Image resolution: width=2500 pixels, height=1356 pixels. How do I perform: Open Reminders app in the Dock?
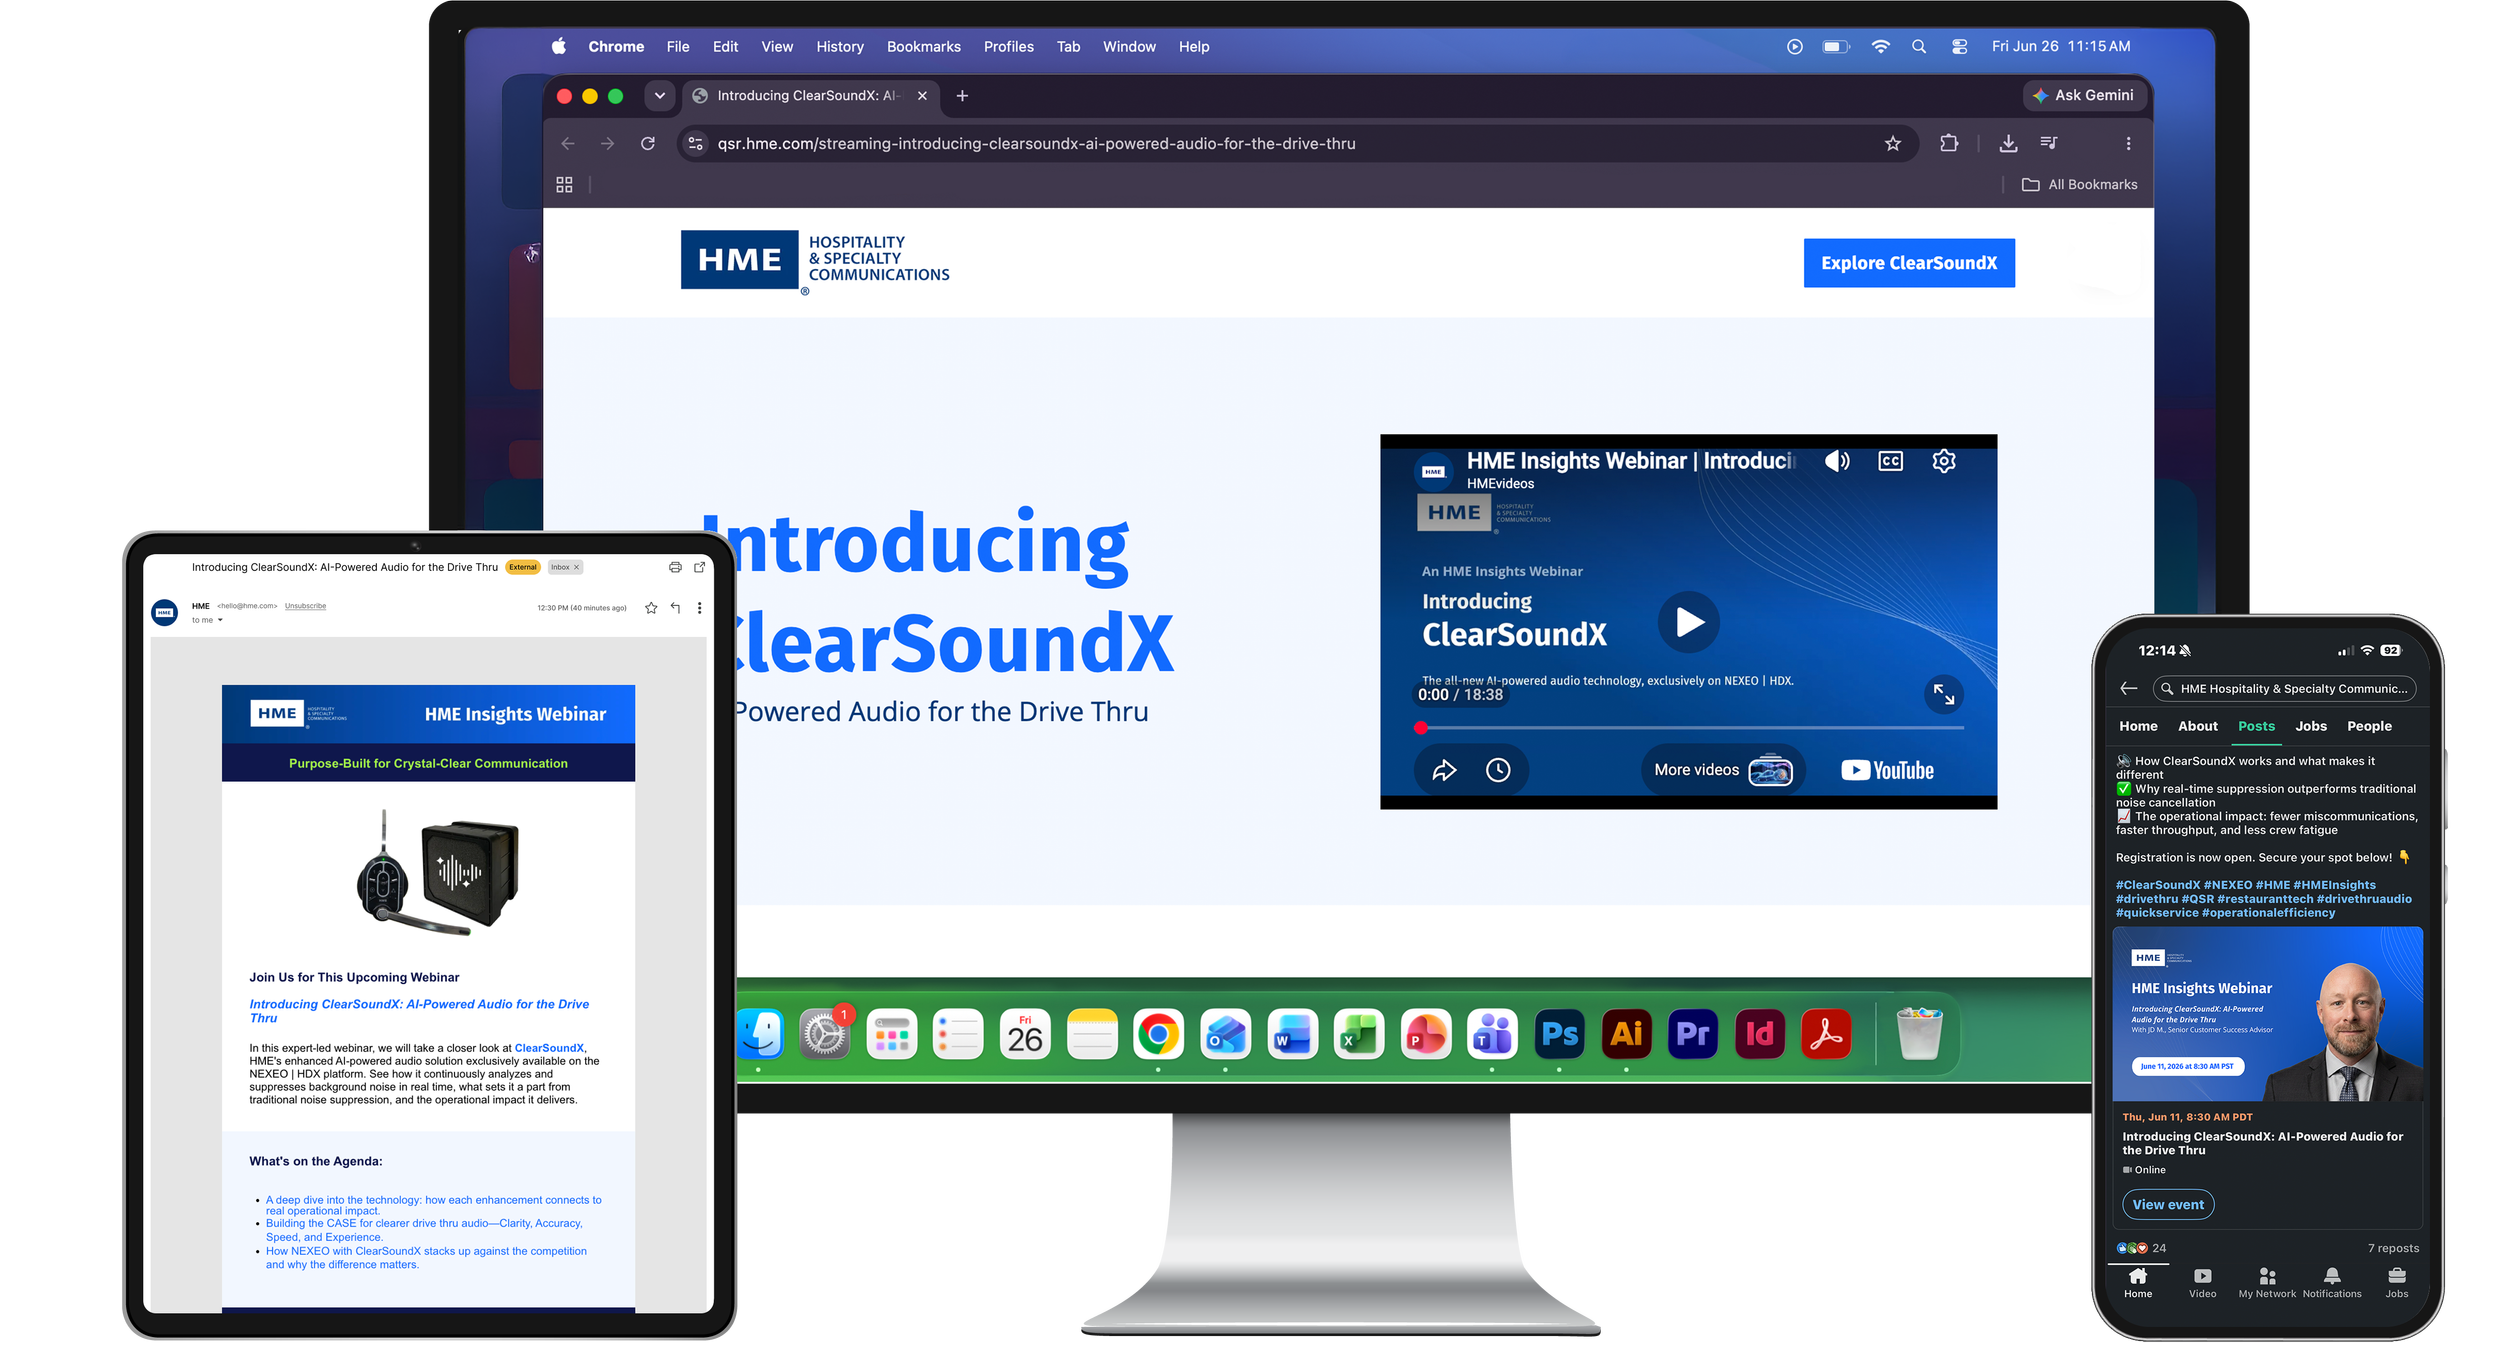tap(958, 1033)
